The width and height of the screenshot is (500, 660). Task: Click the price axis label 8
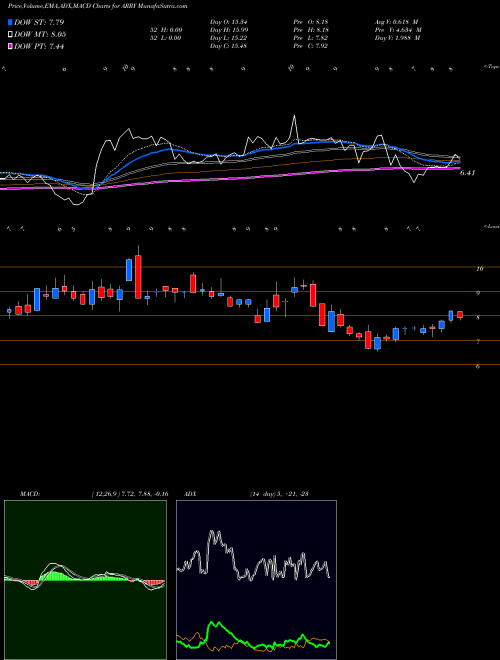point(478,317)
